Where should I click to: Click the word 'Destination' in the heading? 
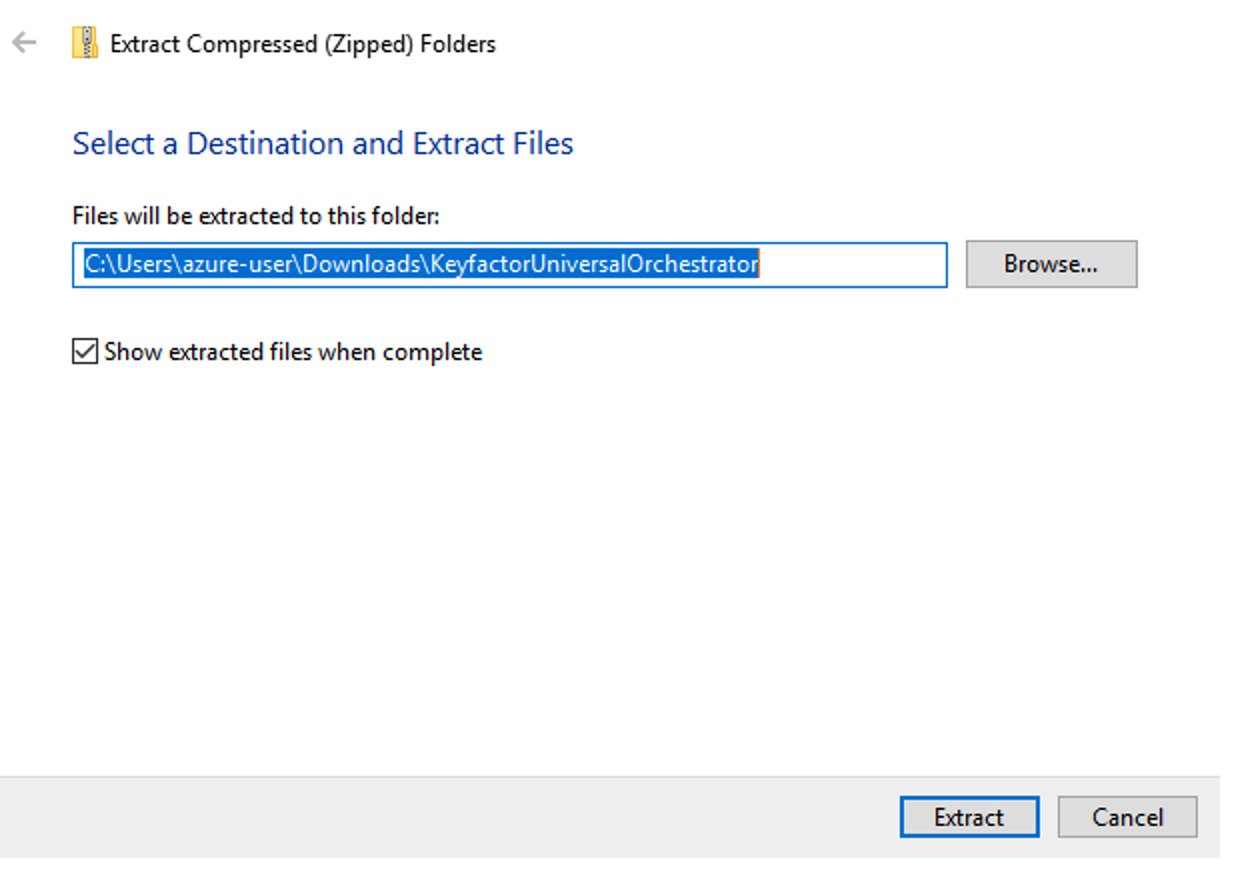(266, 144)
